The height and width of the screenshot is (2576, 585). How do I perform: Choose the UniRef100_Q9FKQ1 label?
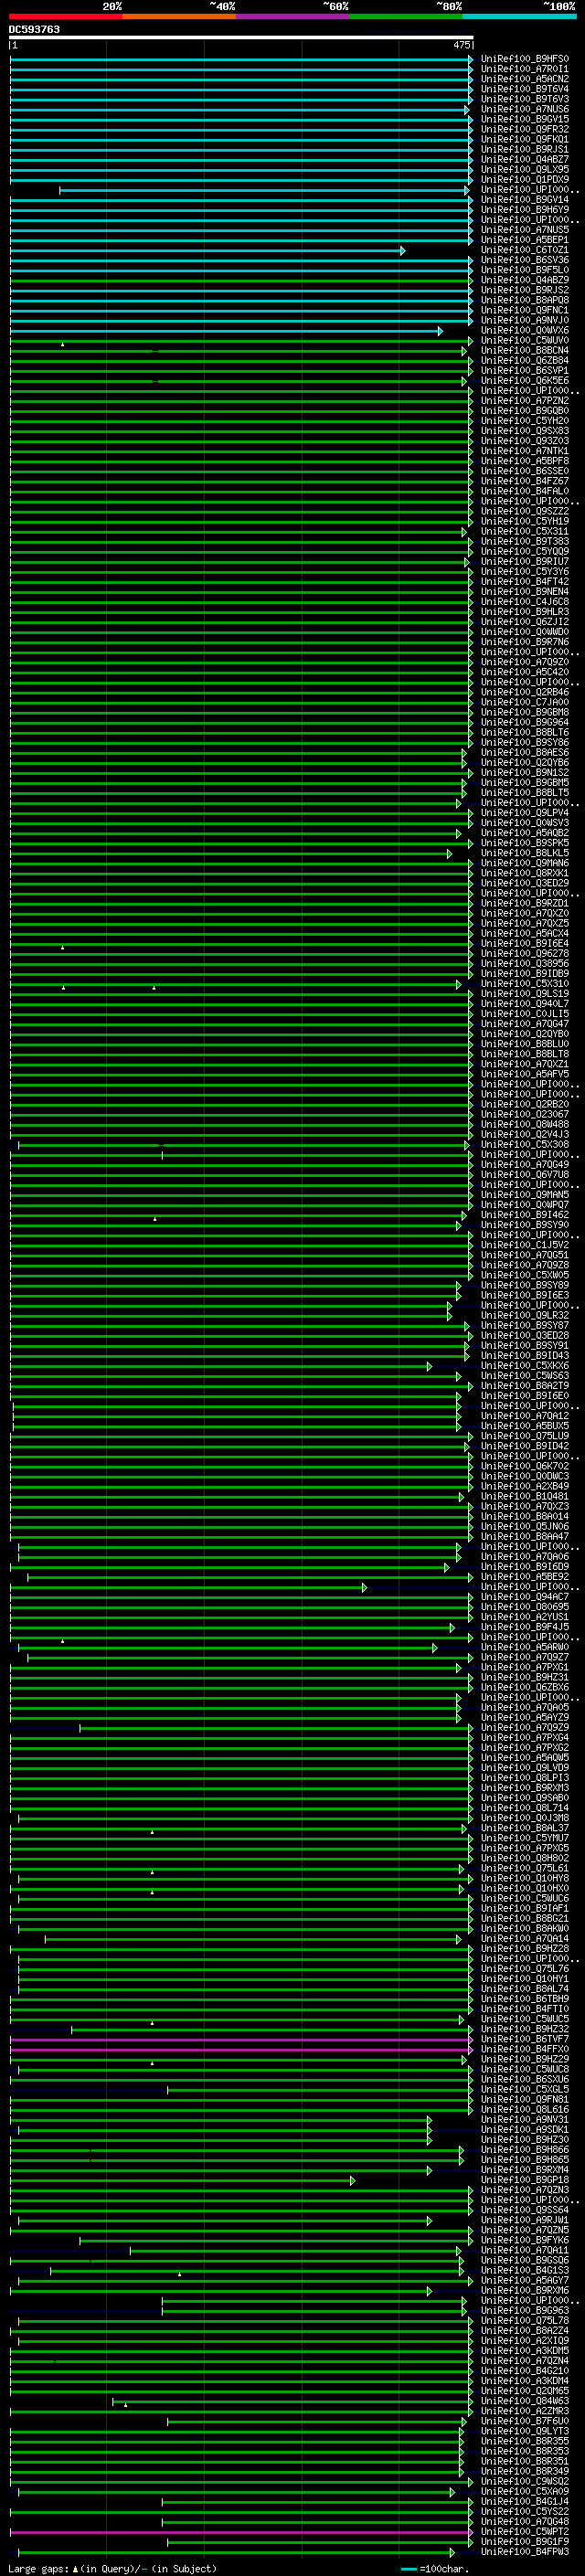[524, 139]
